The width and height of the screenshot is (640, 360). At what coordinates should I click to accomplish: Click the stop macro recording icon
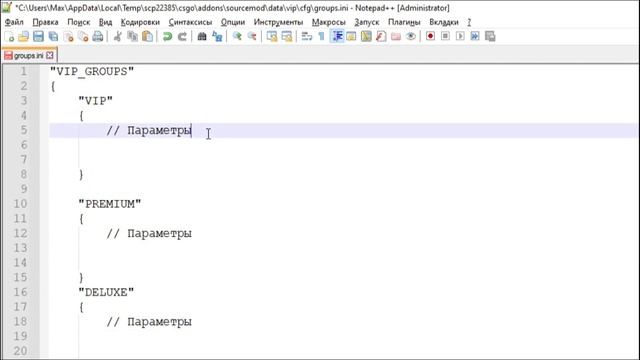pos(445,36)
